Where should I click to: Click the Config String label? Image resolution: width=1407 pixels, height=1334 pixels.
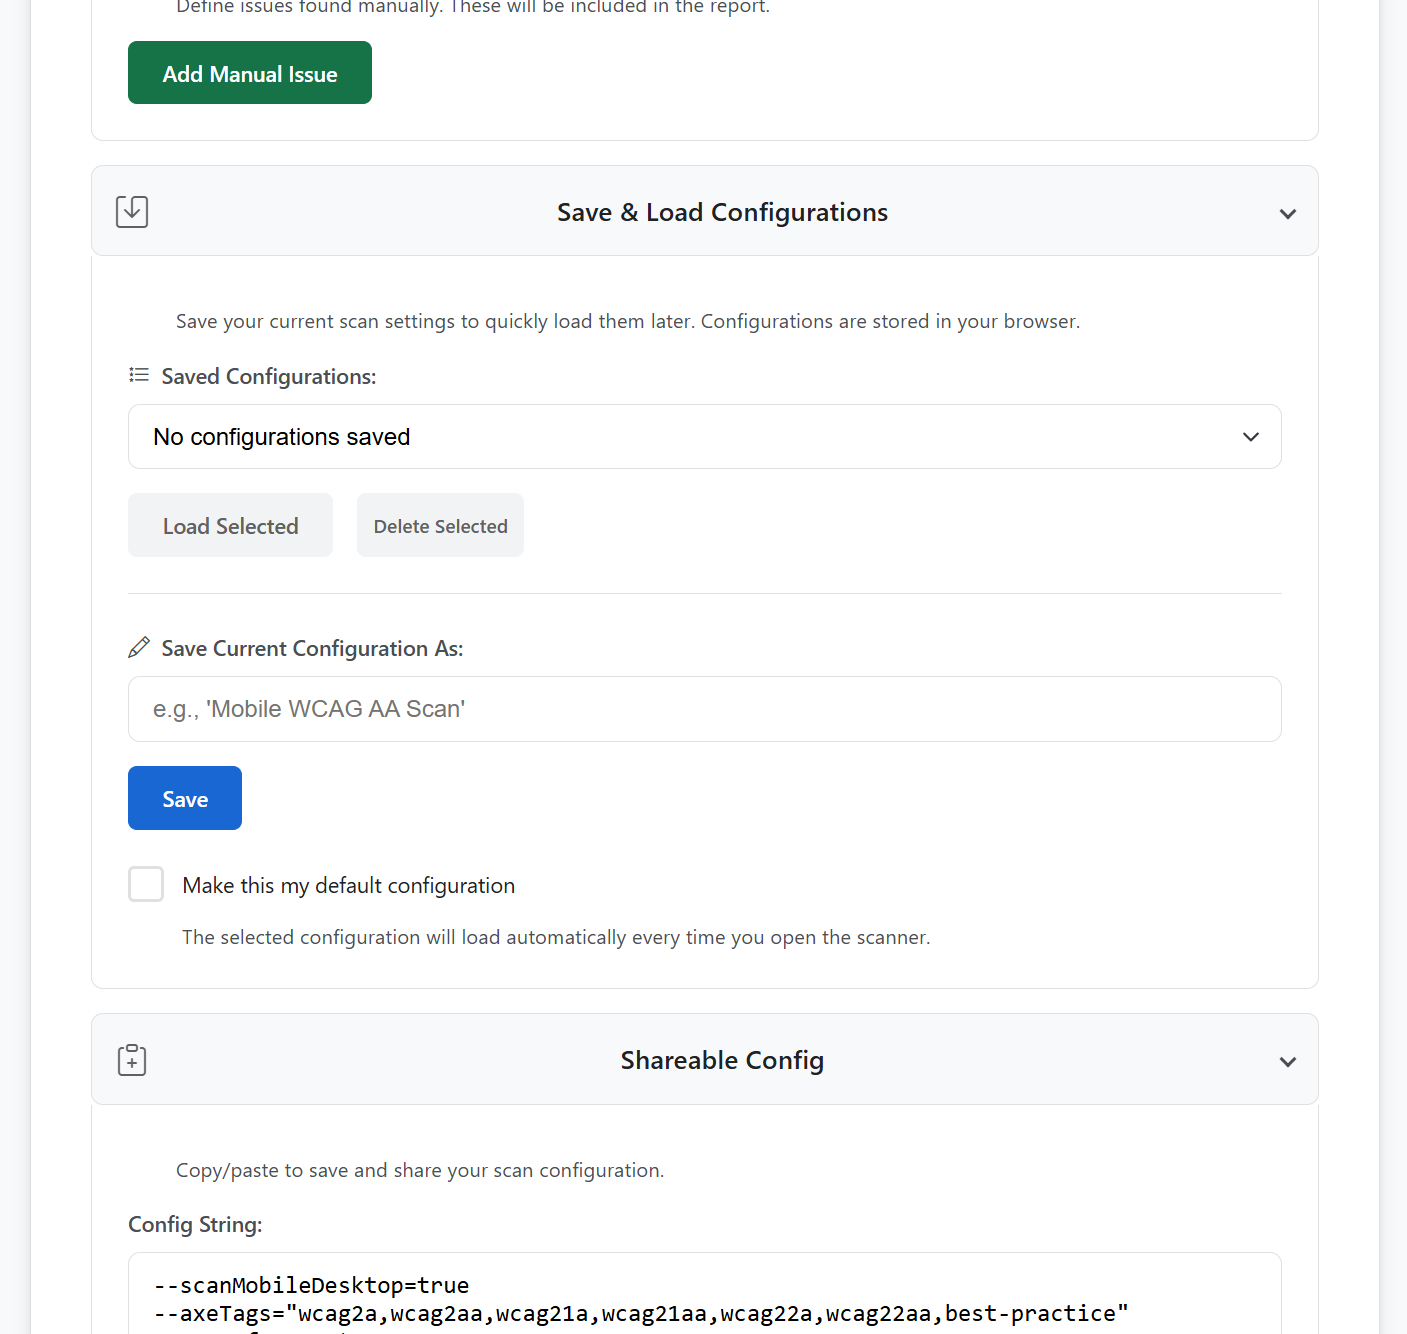[x=195, y=1225]
